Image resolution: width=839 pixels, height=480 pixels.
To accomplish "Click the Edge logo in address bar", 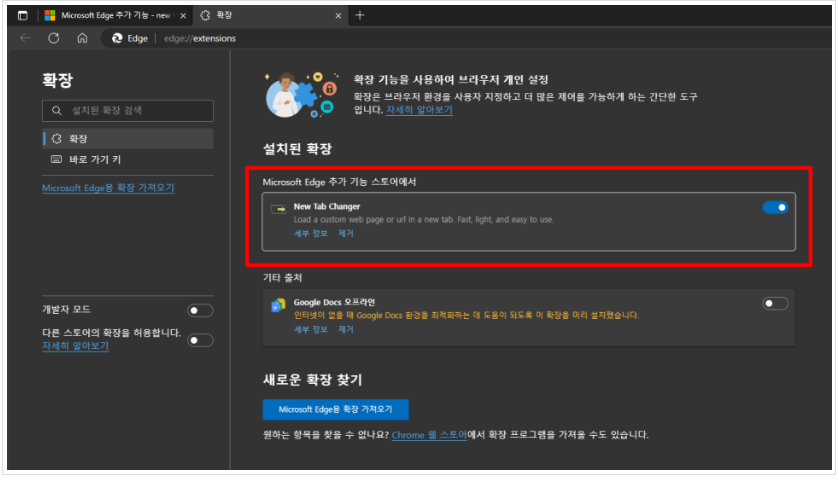I will (x=117, y=38).
